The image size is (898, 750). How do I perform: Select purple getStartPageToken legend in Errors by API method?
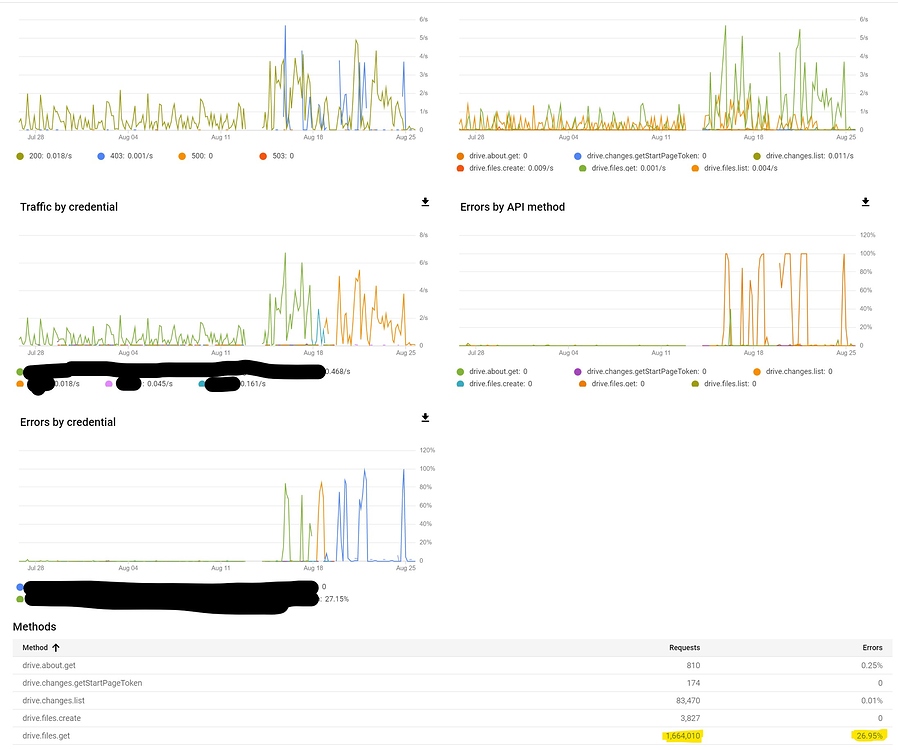[641, 372]
